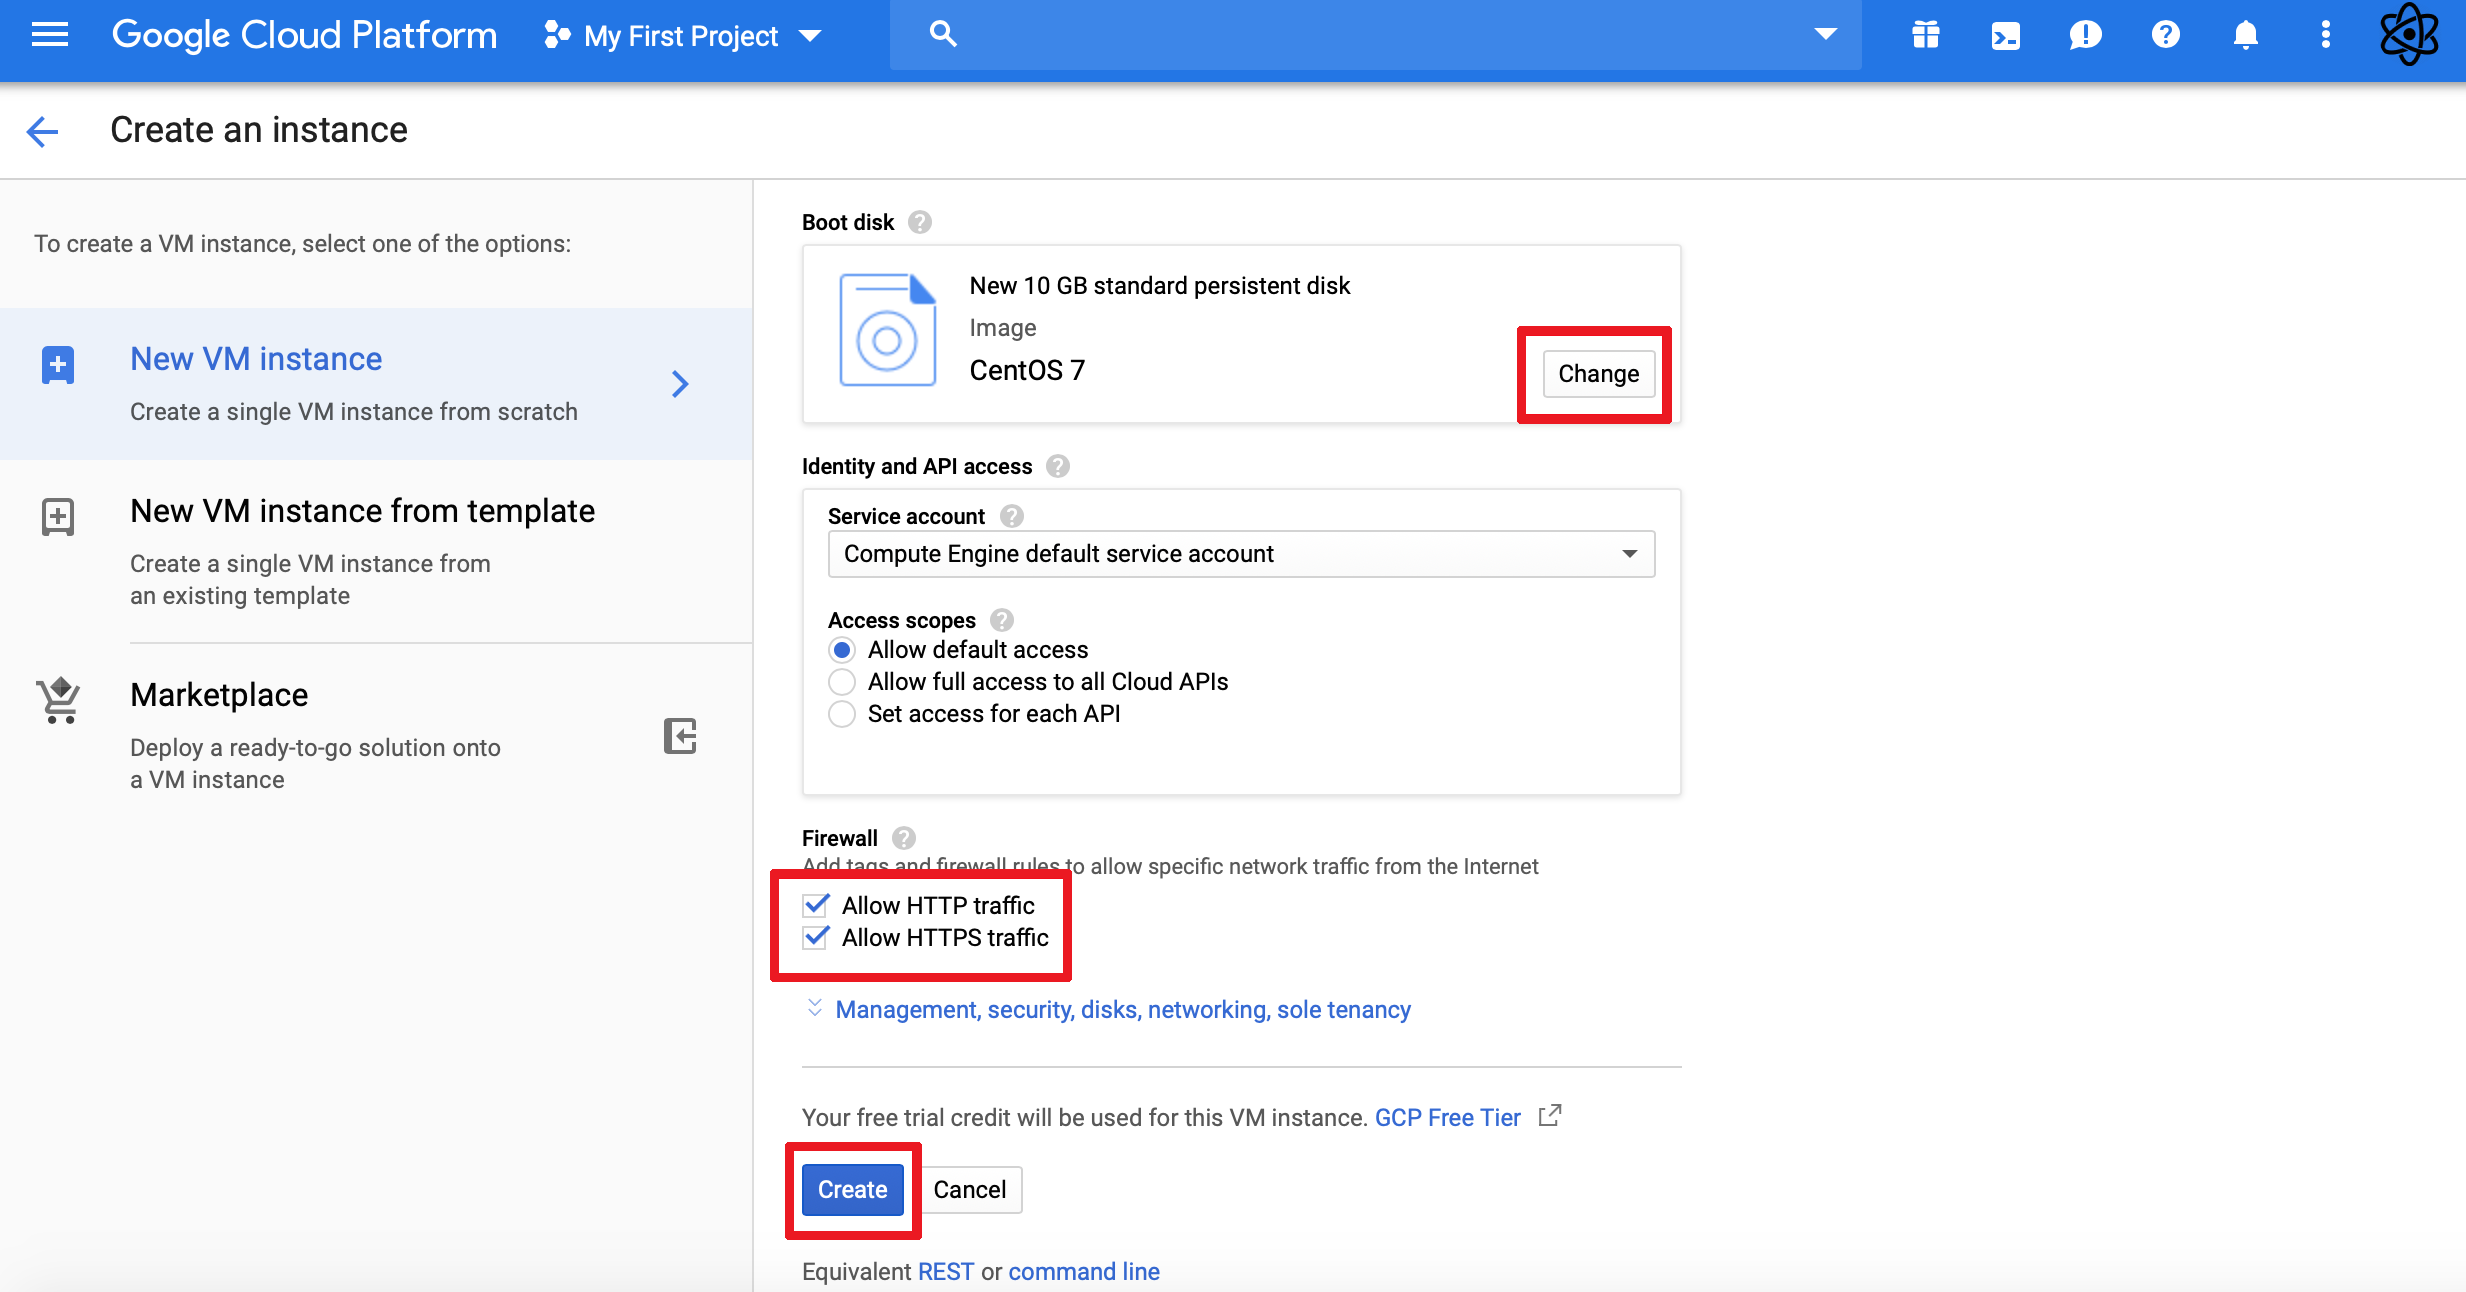This screenshot has width=2466, height=1292.
Task: Click the external link icon by Free Tier
Action: pos(1550,1115)
